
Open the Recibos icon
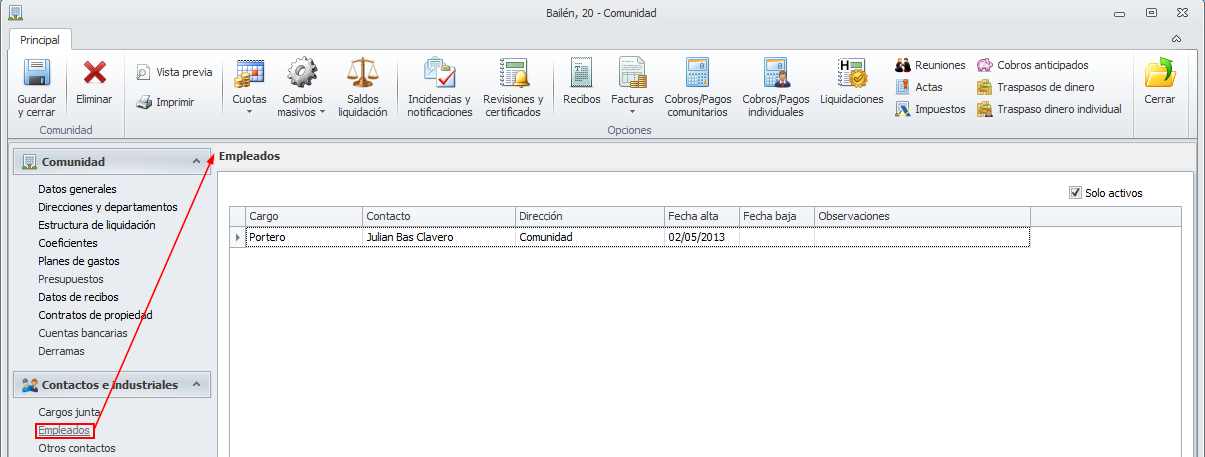pos(582,73)
